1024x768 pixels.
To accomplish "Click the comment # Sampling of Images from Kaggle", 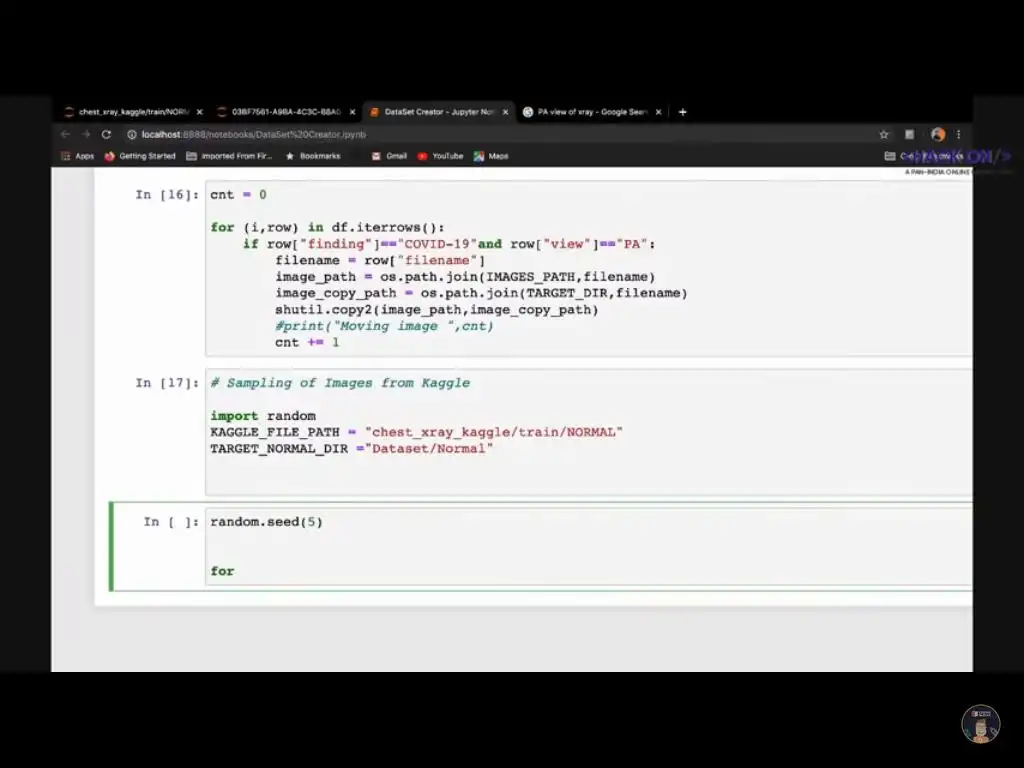I will (x=340, y=383).
